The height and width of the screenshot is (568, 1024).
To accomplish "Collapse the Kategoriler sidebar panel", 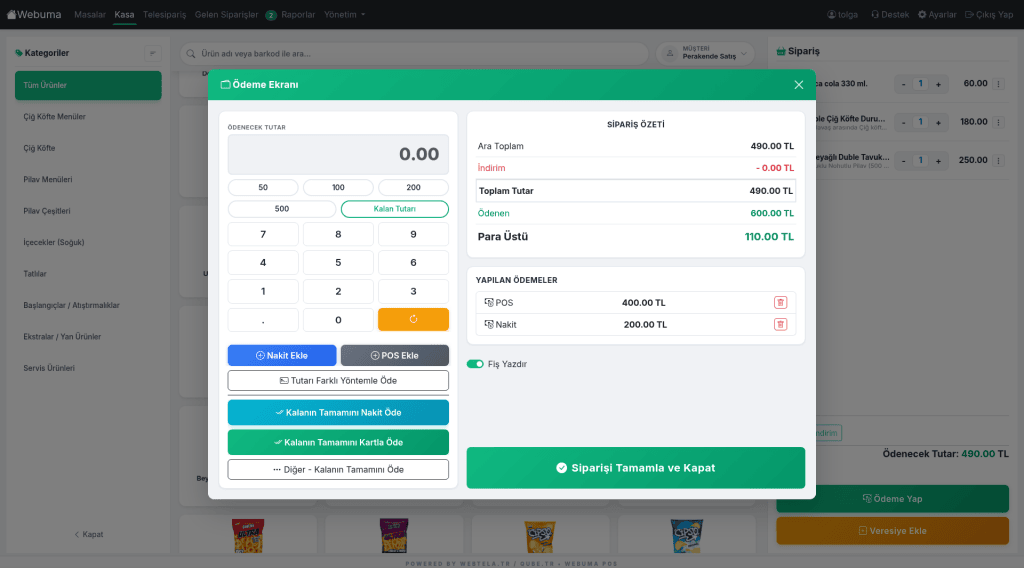I will click(x=152, y=53).
